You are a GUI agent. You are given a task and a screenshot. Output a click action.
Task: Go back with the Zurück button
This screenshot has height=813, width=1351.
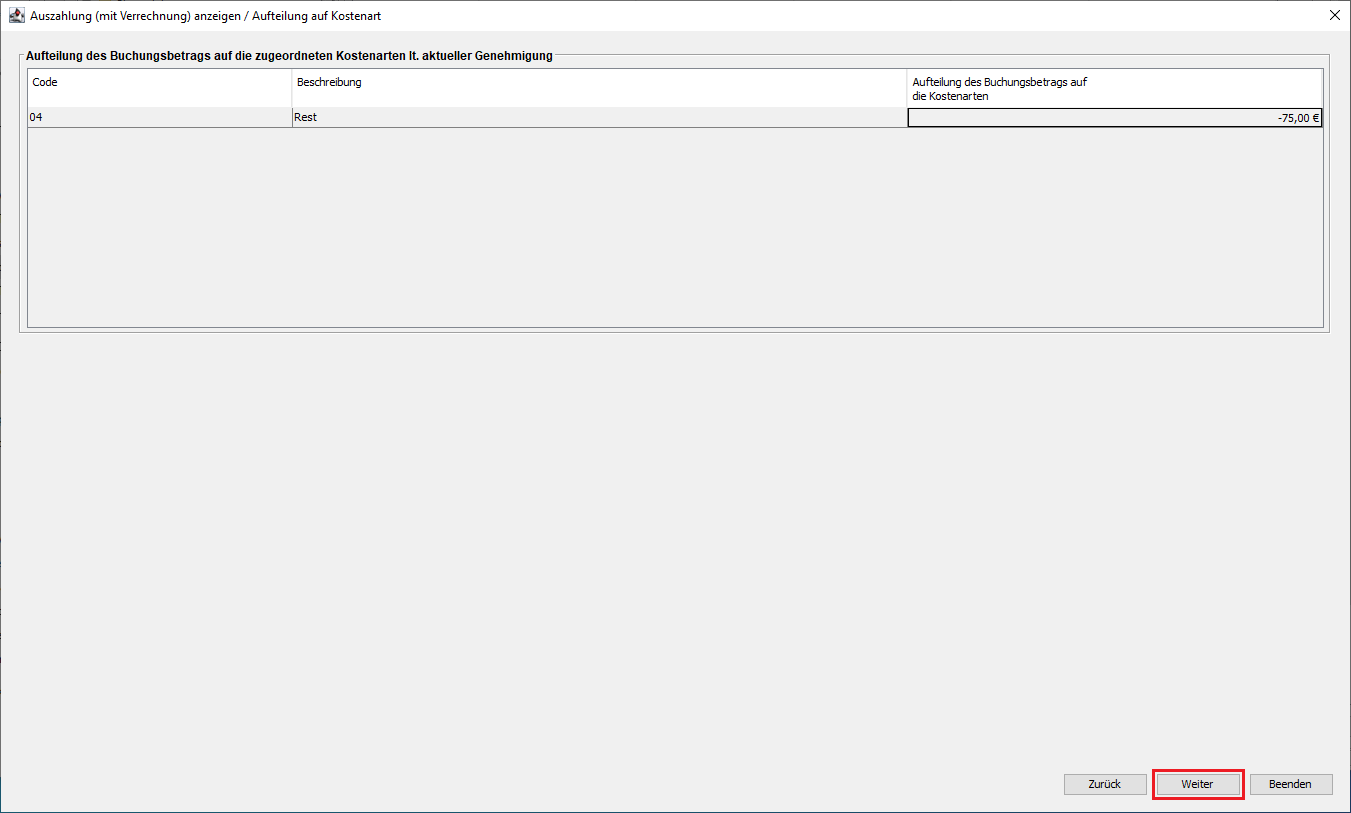coord(1104,784)
